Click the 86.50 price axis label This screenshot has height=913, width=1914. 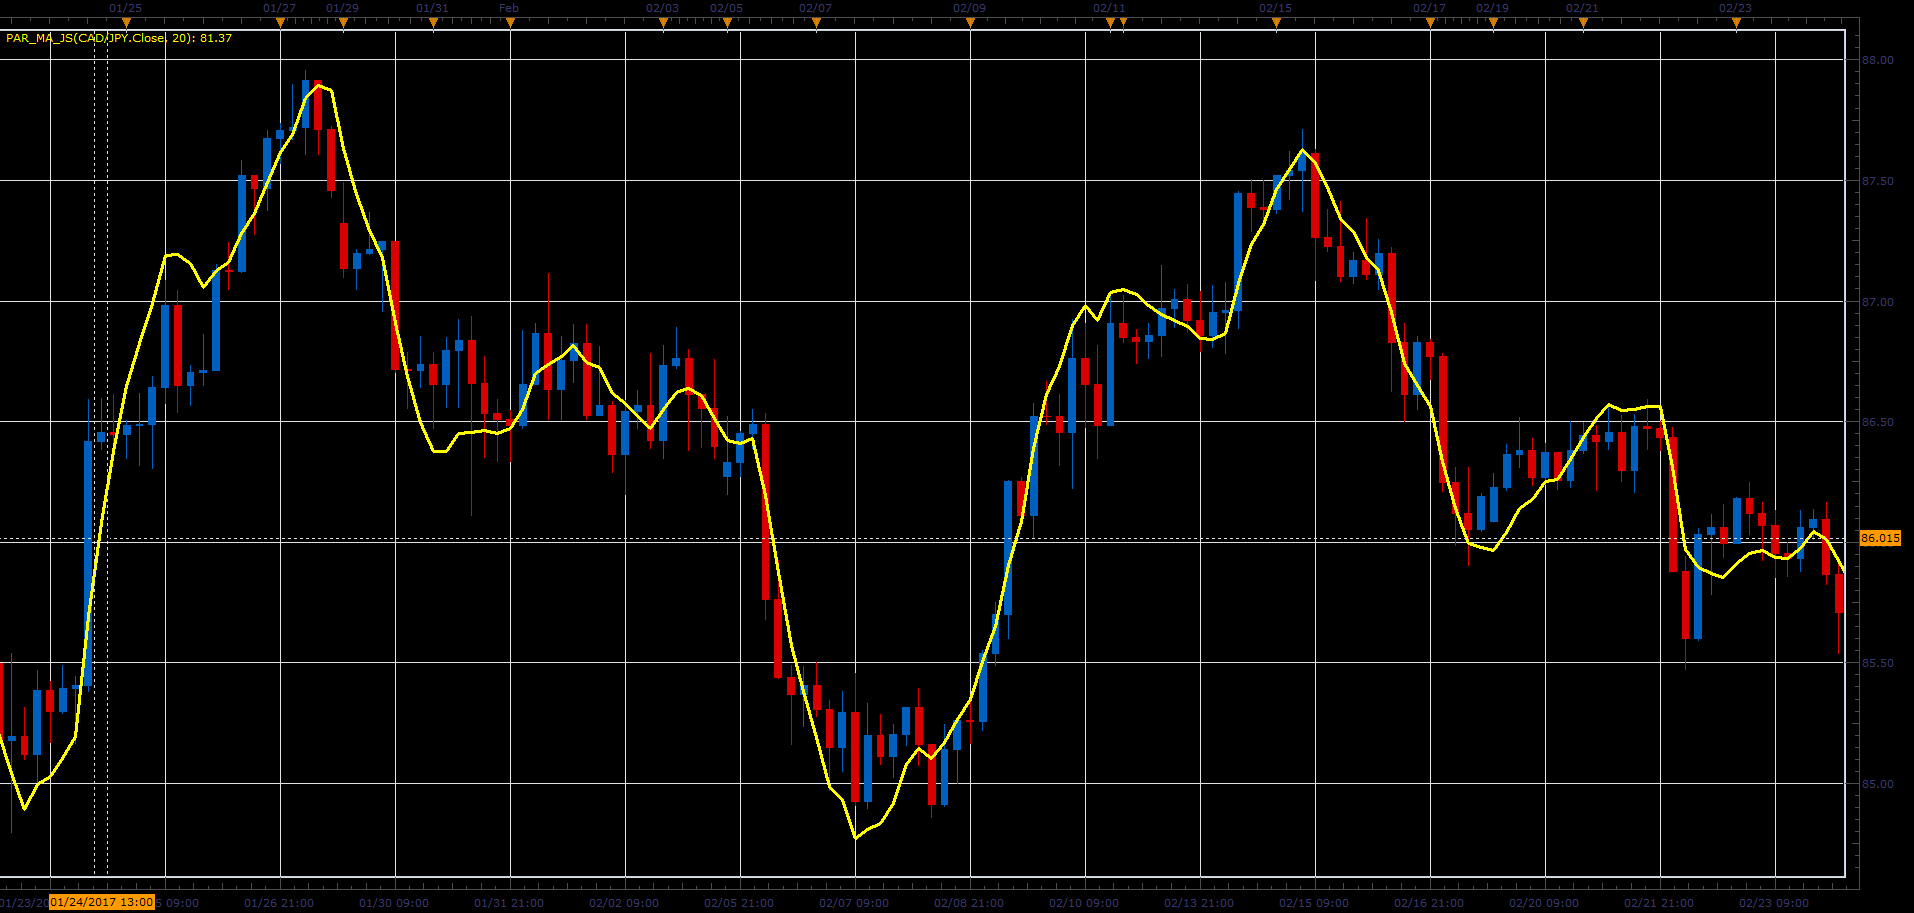(1877, 422)
